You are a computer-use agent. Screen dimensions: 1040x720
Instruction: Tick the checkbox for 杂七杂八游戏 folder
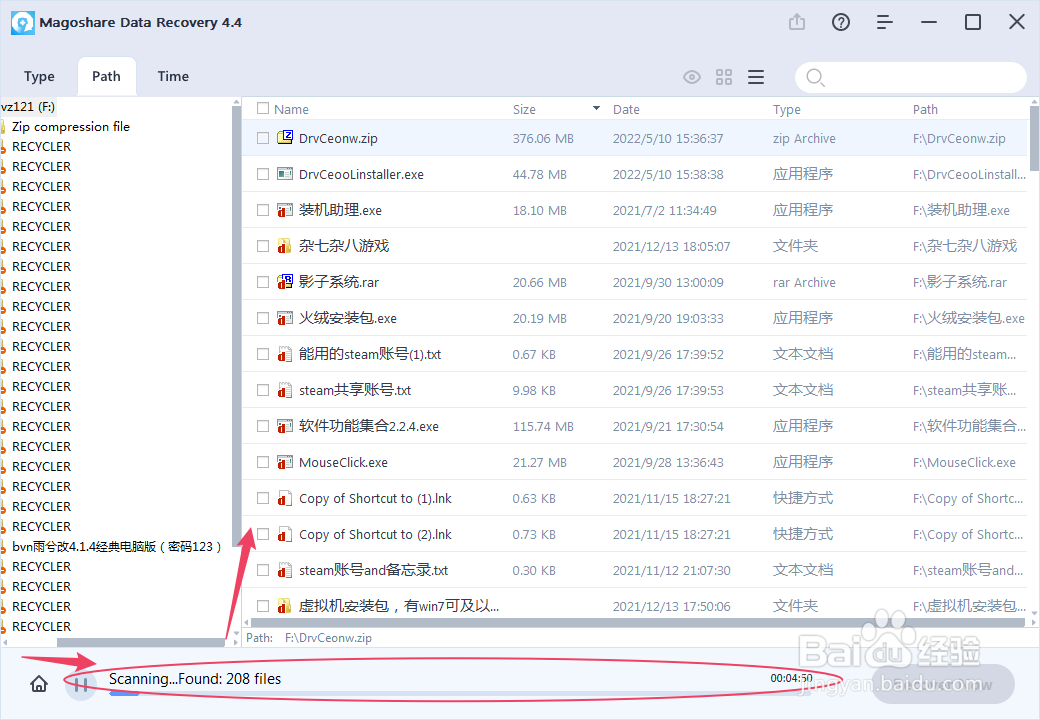263,246
